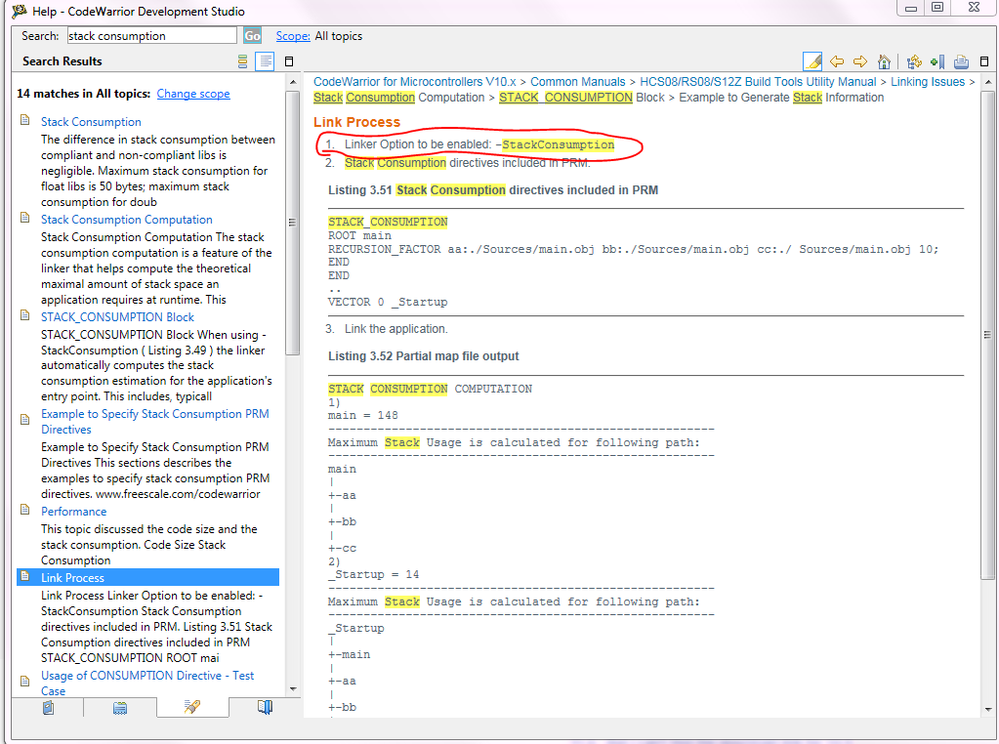Go forward with the right arrow

[x=860, y=61]
